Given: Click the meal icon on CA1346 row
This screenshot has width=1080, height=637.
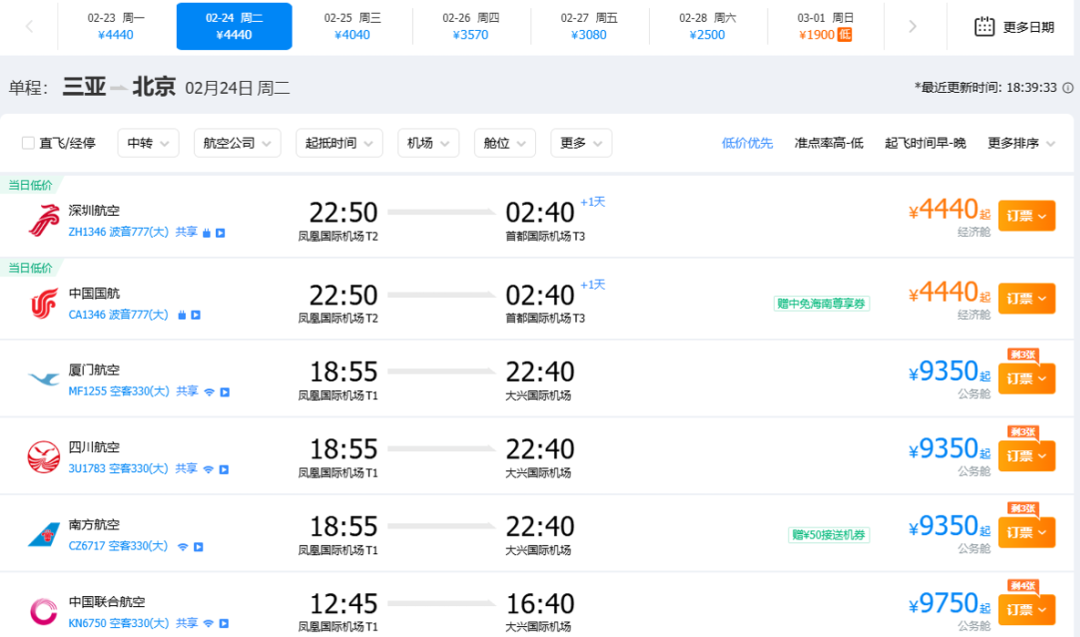Looking at the screenshot, I should (x=182, y=315).
